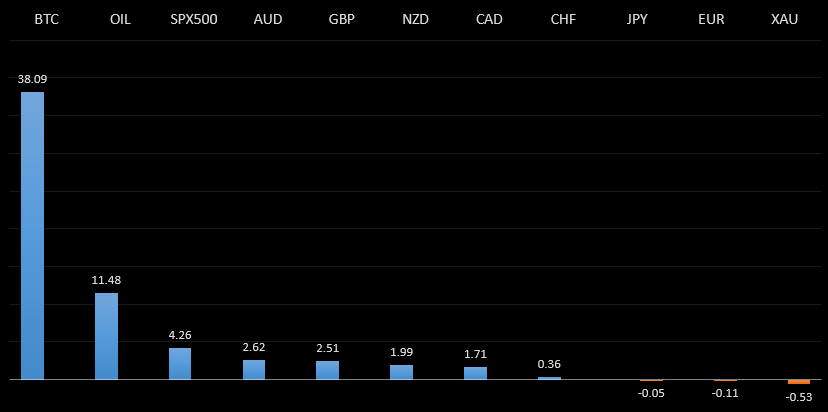This screenshot has width=828, height=412.
Task: Select the -0.11 value label
Action: pos(725,393)
